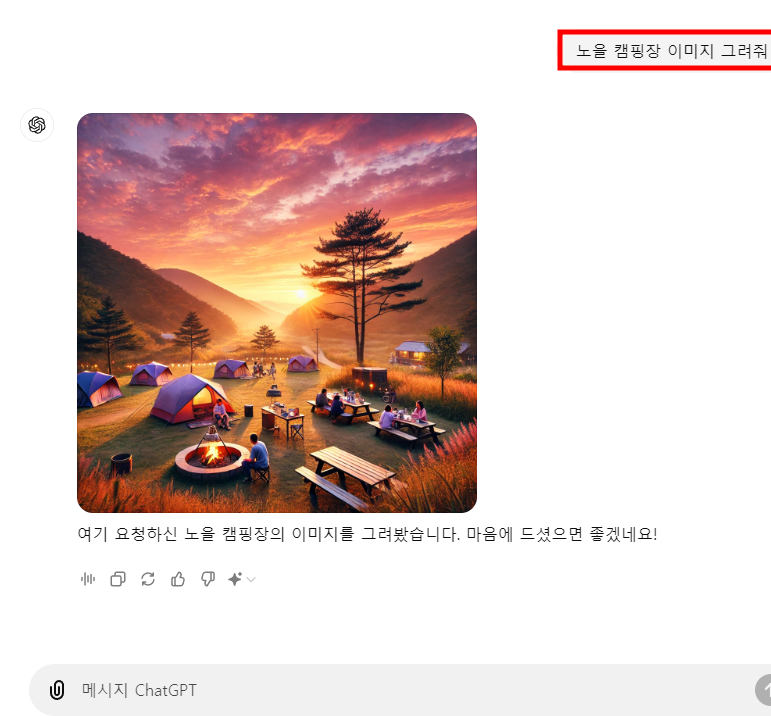Copy the response using the copy icon
The width and height of the screenshot is (771, 716).
118,579
